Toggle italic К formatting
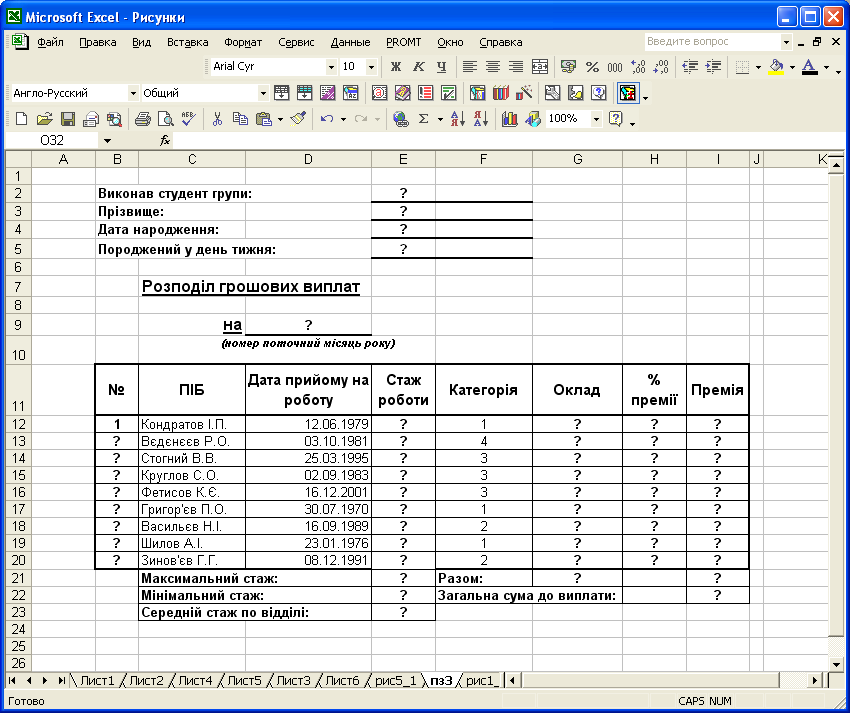Image resolution: width=850 pixels, height=713 pixels. (418, 67)
